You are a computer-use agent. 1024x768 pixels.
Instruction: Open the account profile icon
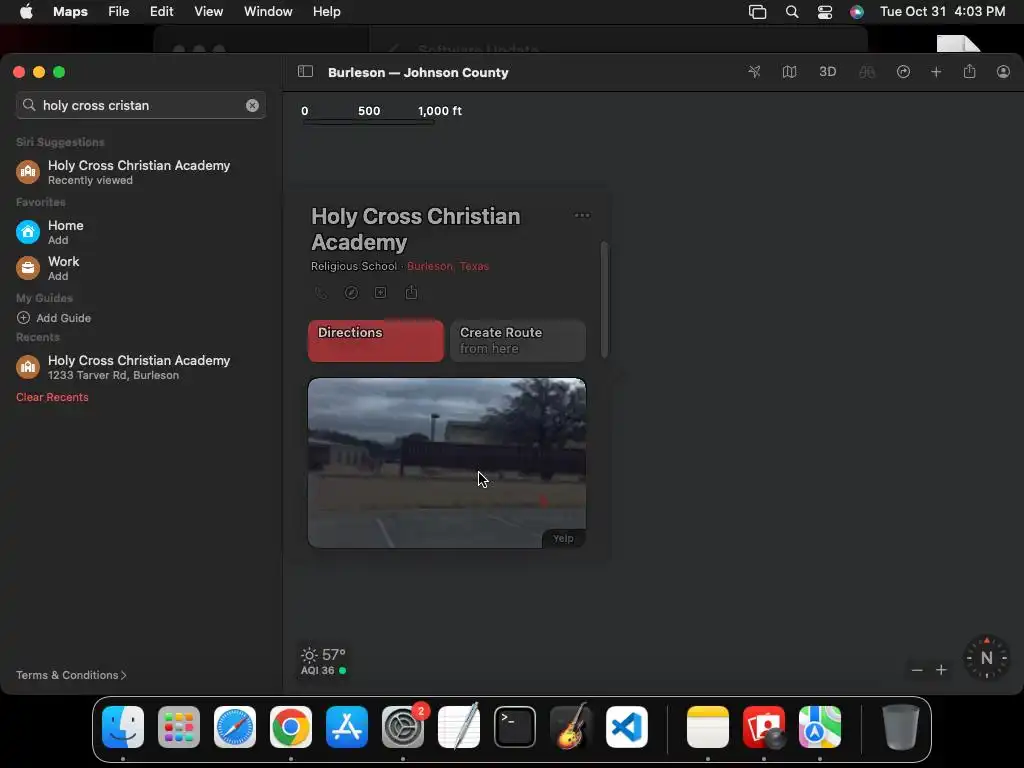point(1003,72)
